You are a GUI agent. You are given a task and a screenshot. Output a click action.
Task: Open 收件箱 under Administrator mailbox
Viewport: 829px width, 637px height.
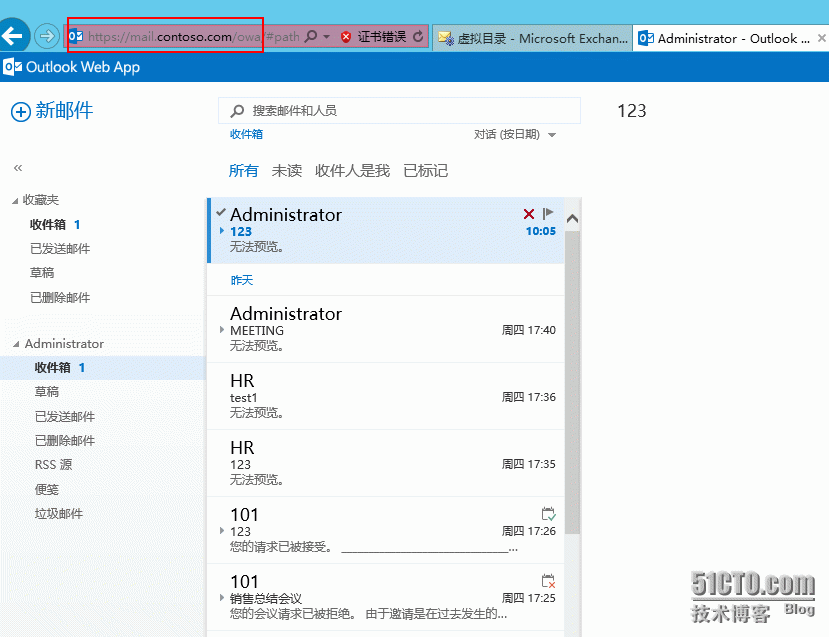coord(103,367)
